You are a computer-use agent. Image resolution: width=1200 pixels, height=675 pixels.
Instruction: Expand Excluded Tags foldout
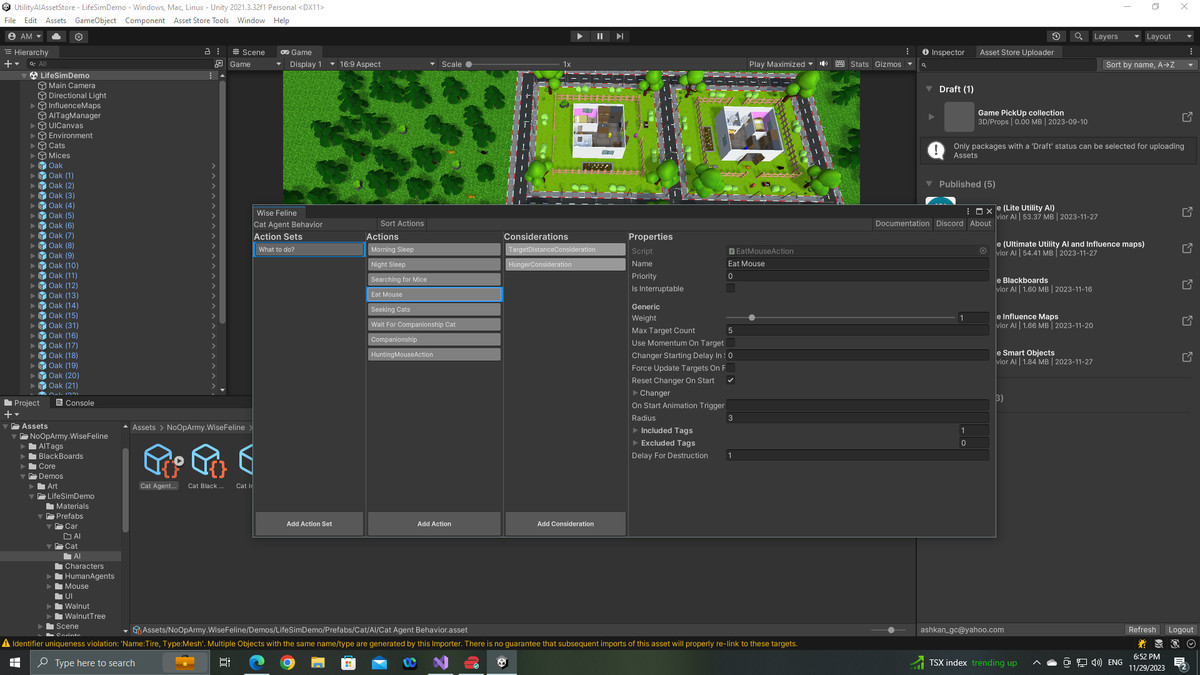(635, 443)
